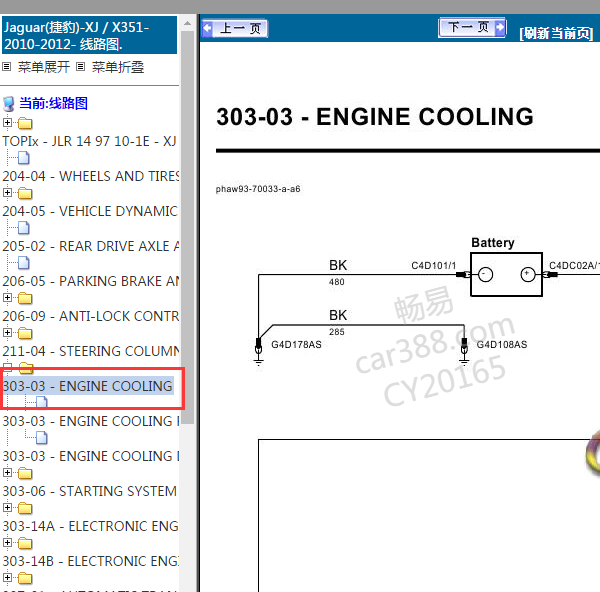Viewport: 600px width, 592px height.
Task: Click the computer icon beside 当前:线路图
Action: point(9,104)
